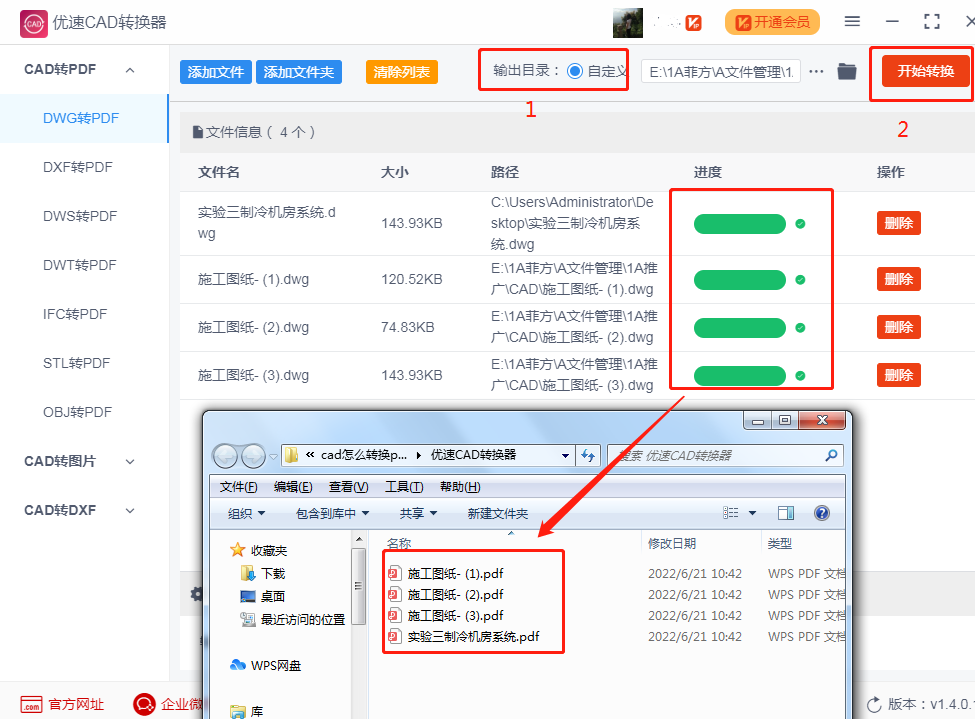Click the version refresh icon

[874, 705]
